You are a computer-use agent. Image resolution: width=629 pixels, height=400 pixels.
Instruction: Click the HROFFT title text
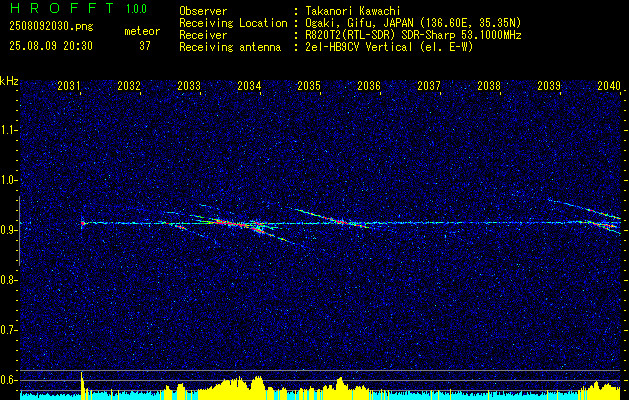[62, 8]
